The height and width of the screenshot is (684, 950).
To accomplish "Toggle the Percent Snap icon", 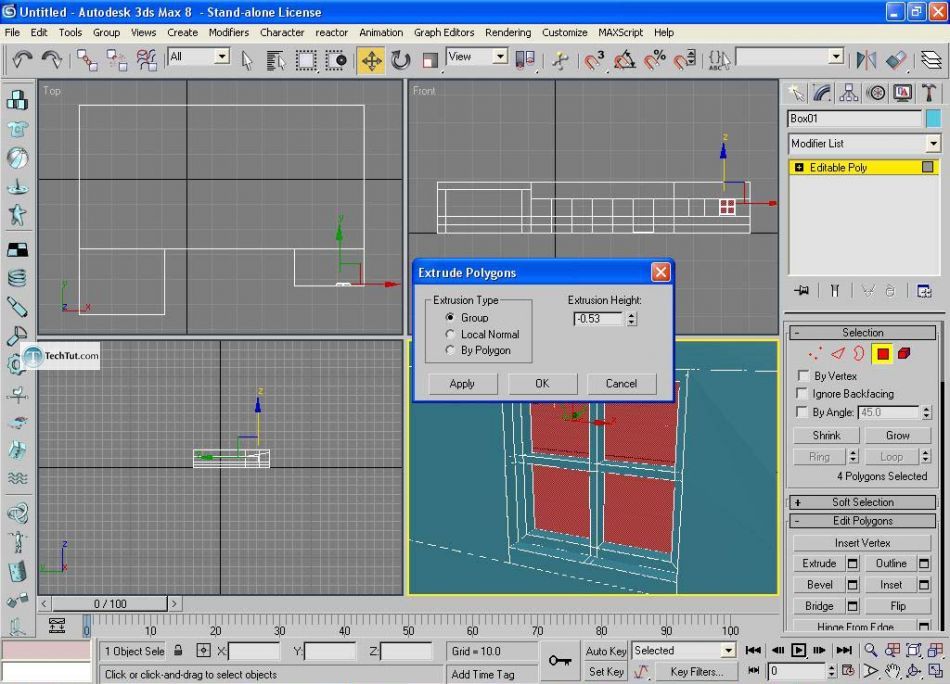I will pos(654,61).
